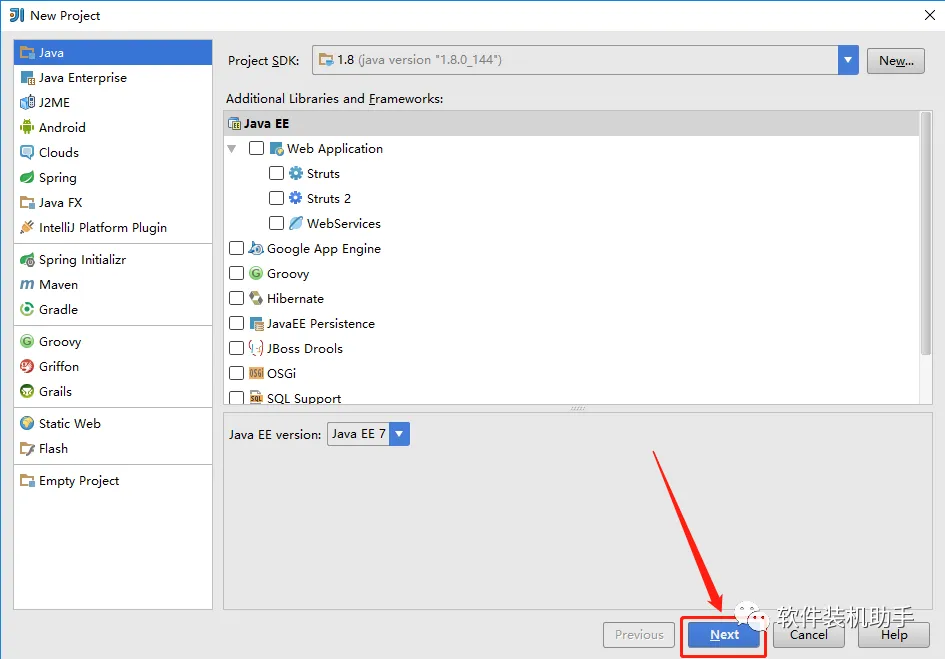The height and width of the screenshot is (659, 945).
Task: Click the OSGi framework icon
Action: click(256, 373)
